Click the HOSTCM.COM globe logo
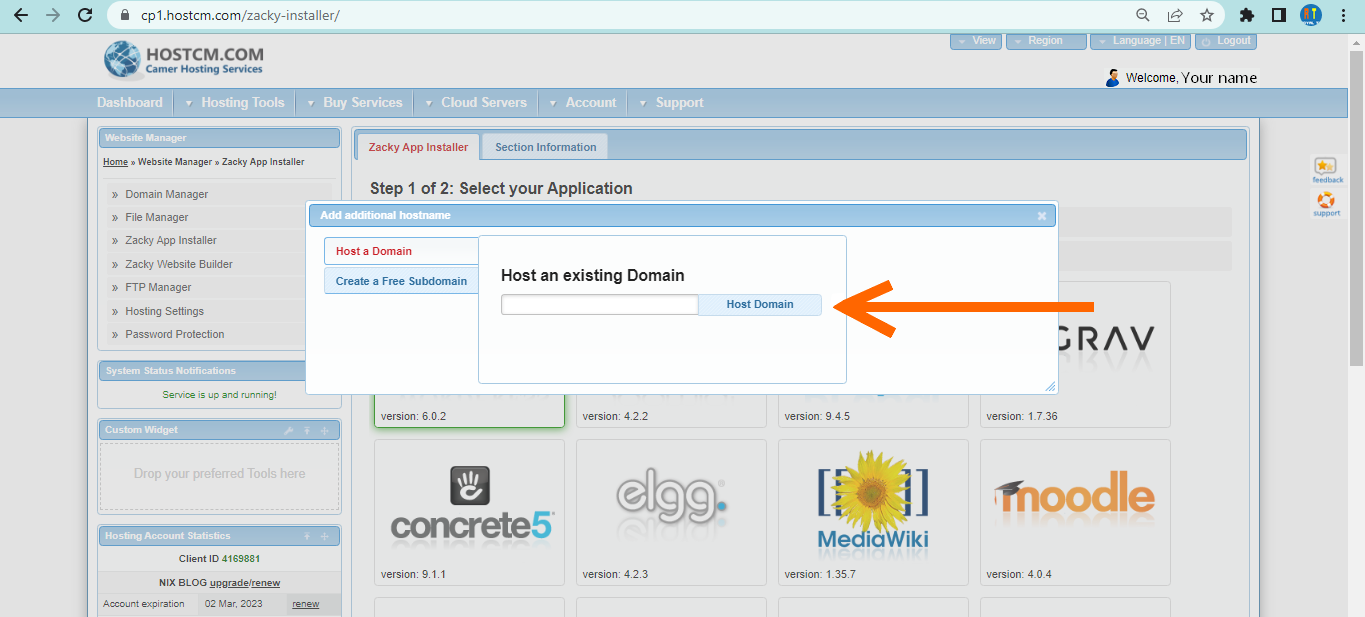 click(123, 59)
